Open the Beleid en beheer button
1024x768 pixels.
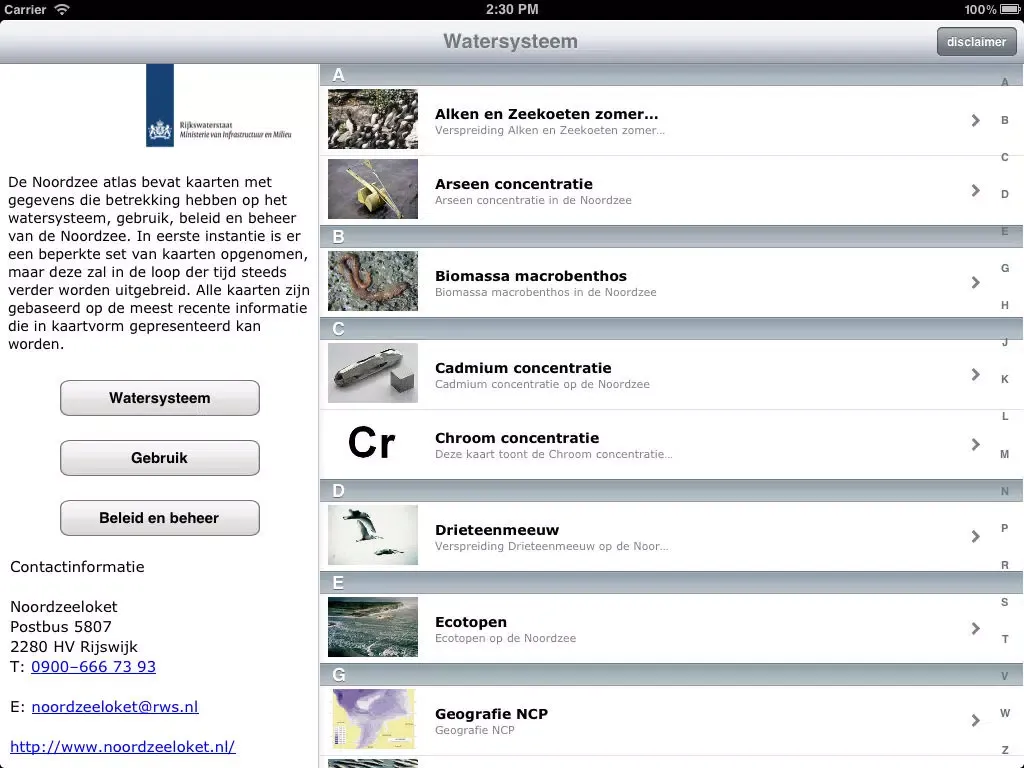click(x=160, y=518)
